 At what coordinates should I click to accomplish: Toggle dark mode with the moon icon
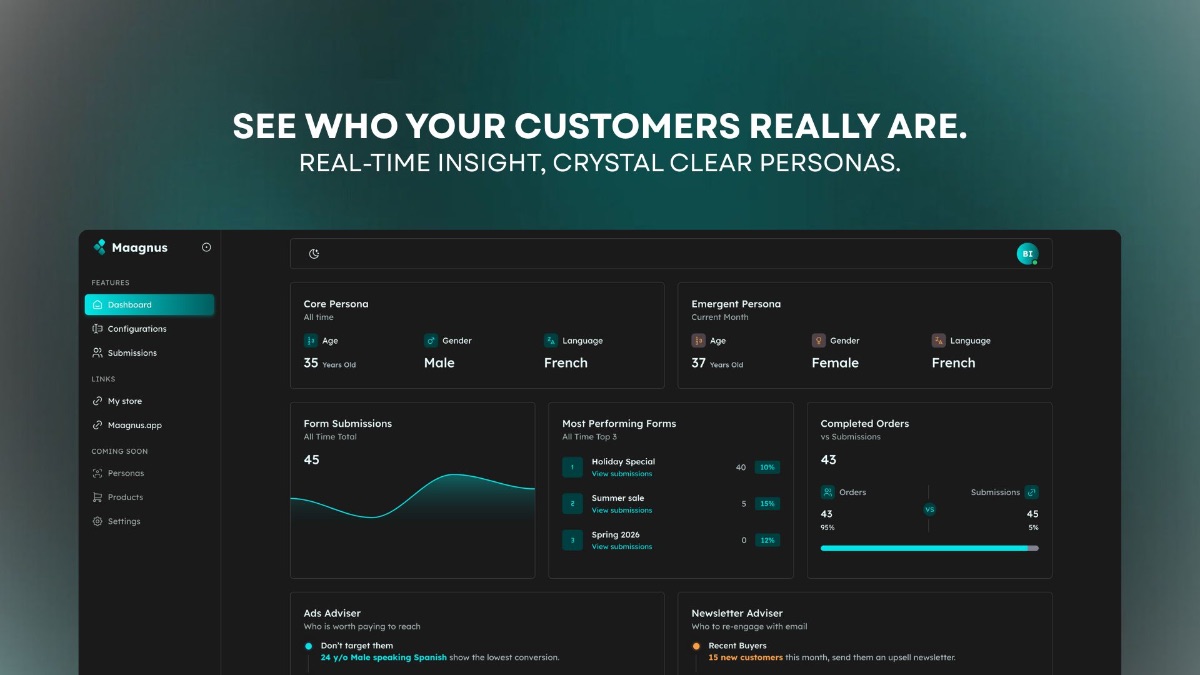tap(313, 253)
